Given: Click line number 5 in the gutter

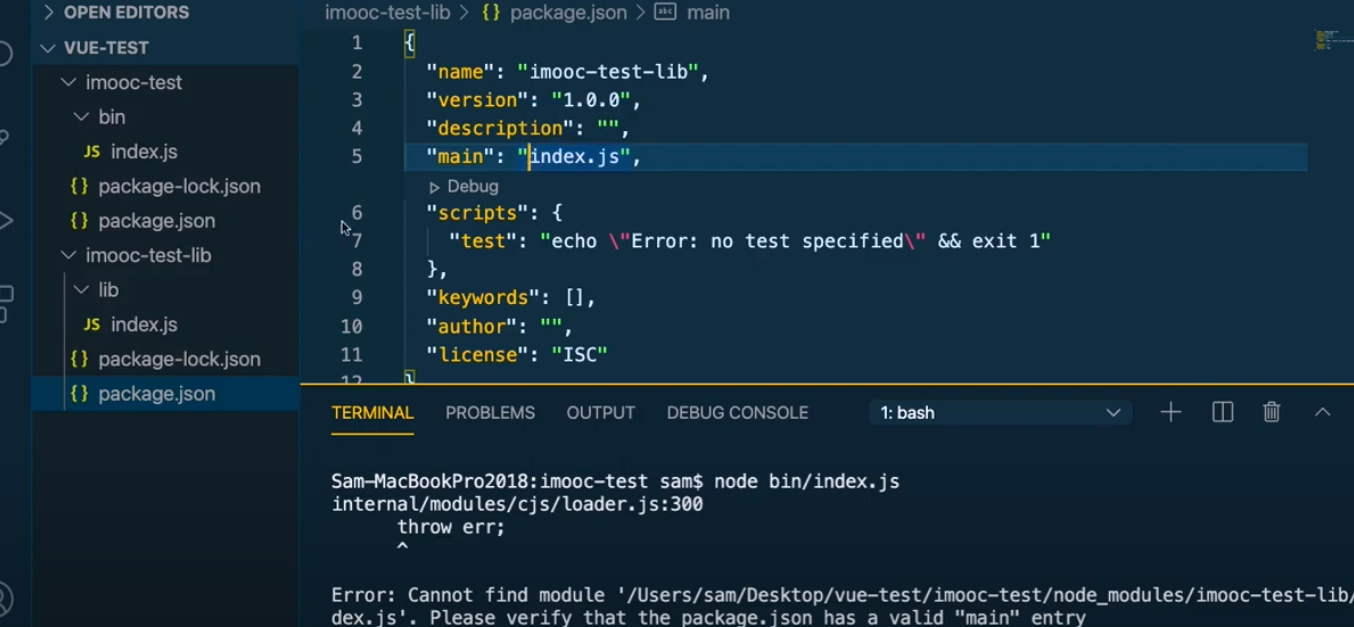Looking at the screenshot, I should [357, 156].
